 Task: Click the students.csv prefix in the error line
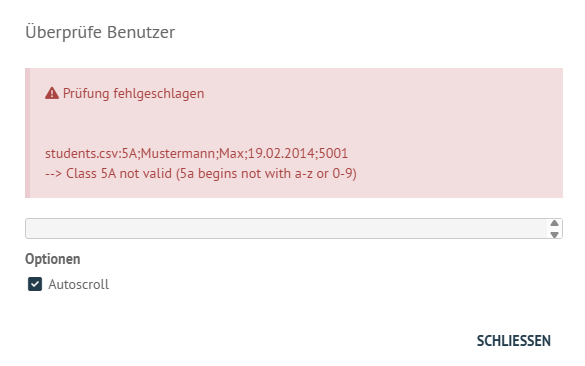(x=84, y=154)
